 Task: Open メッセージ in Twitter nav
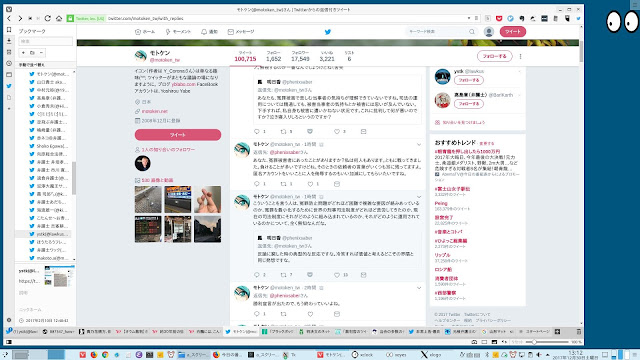[x=241, y=32]
